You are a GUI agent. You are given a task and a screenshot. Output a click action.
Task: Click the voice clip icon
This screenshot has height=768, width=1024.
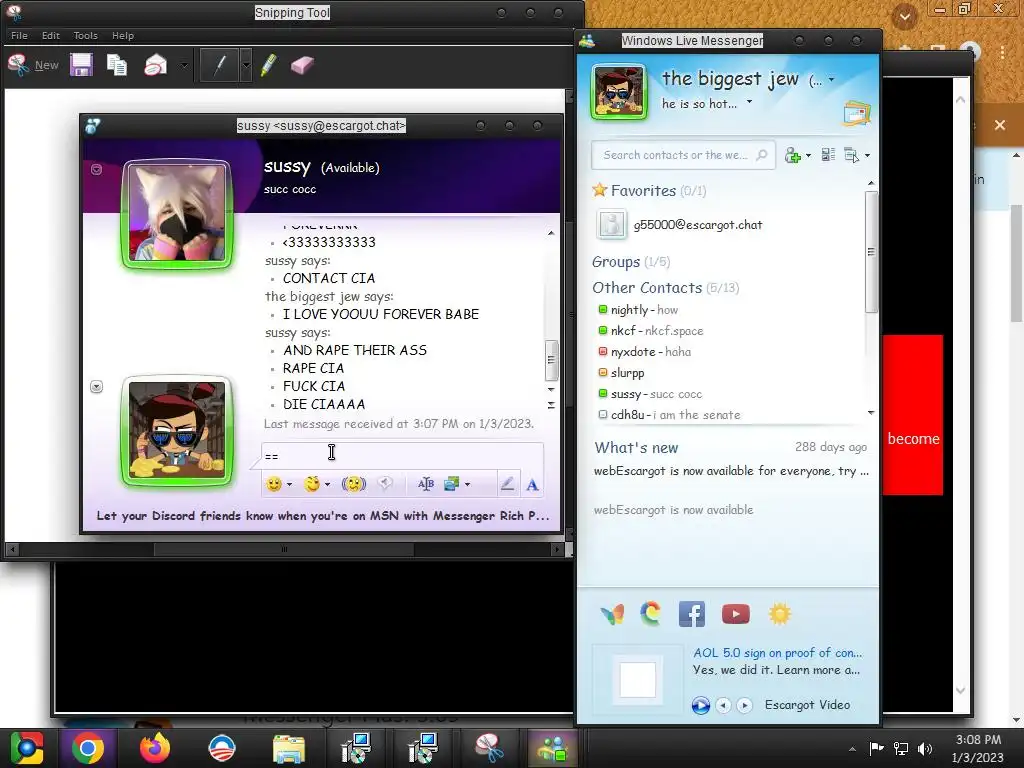[385, 484]
